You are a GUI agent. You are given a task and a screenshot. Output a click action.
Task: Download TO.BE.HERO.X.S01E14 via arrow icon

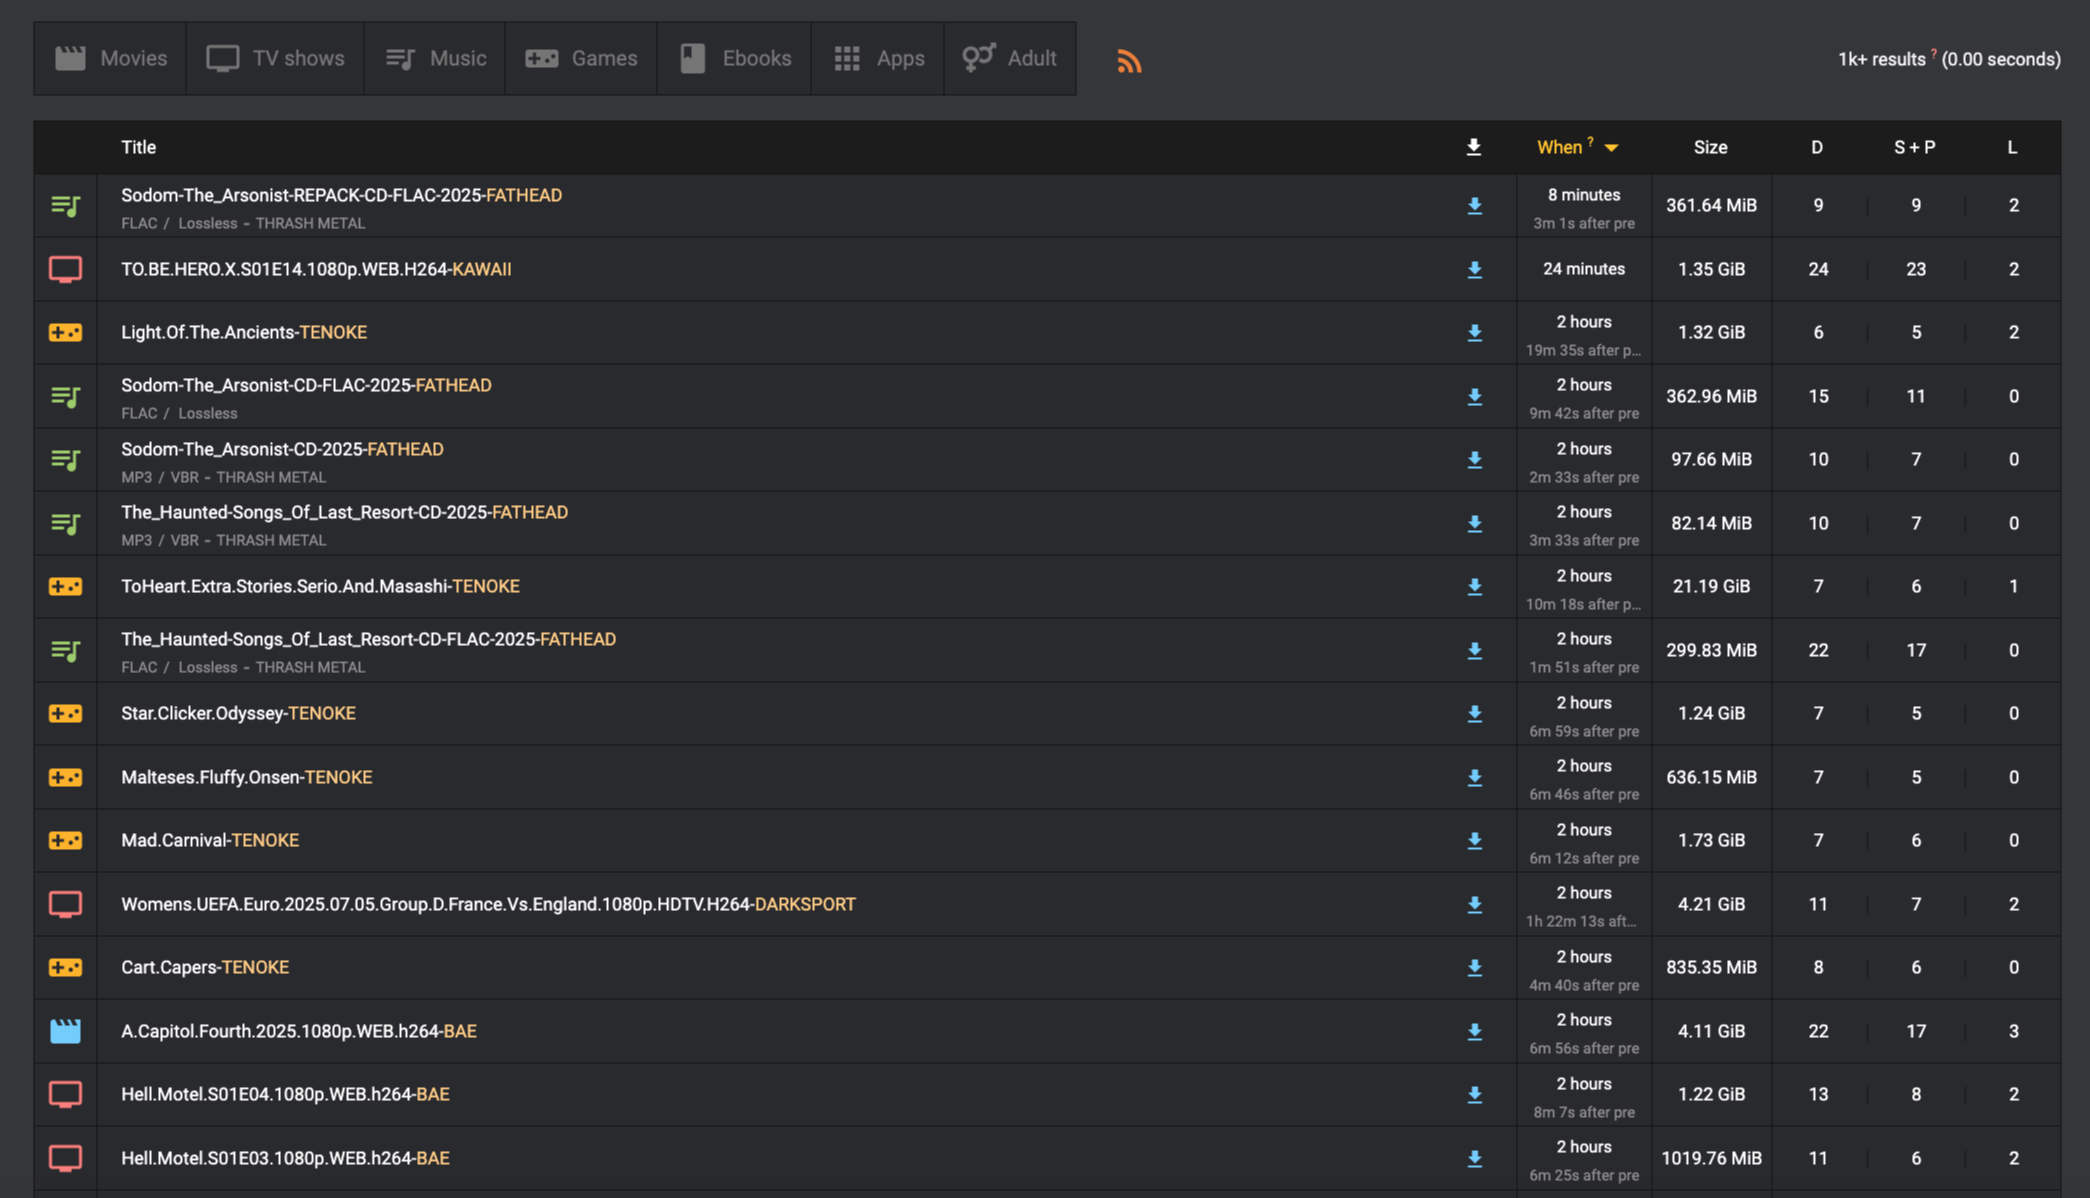tap(1474, 270)
